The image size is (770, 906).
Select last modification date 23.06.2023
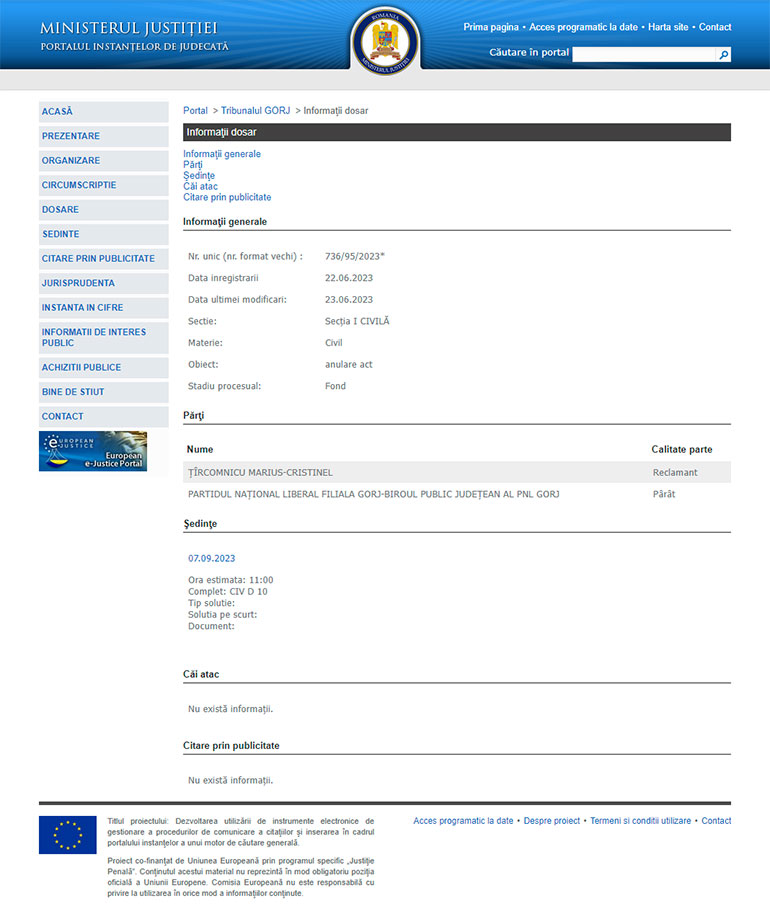pyautogui.click(x=349, y=300)
